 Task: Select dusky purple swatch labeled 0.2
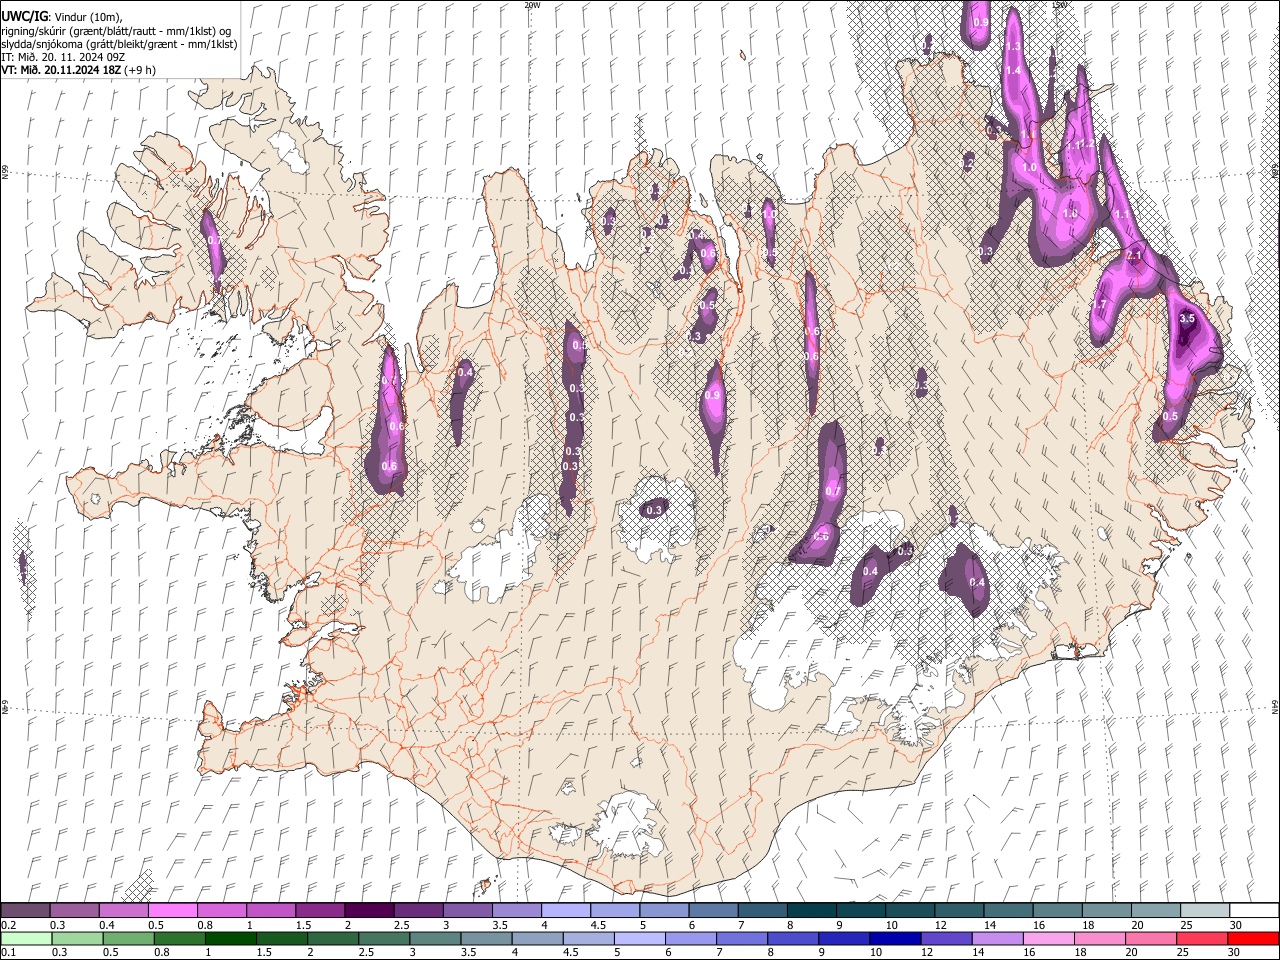tap(25, 910)
